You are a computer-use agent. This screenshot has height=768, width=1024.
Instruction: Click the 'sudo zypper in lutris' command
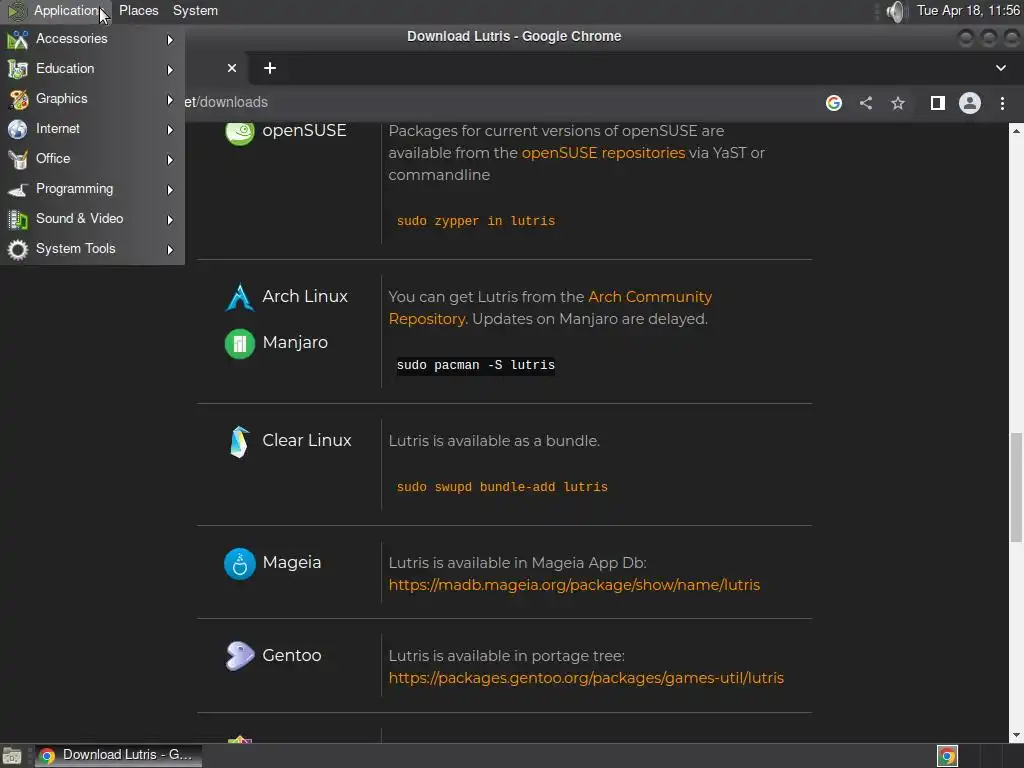tap(475, 221)
